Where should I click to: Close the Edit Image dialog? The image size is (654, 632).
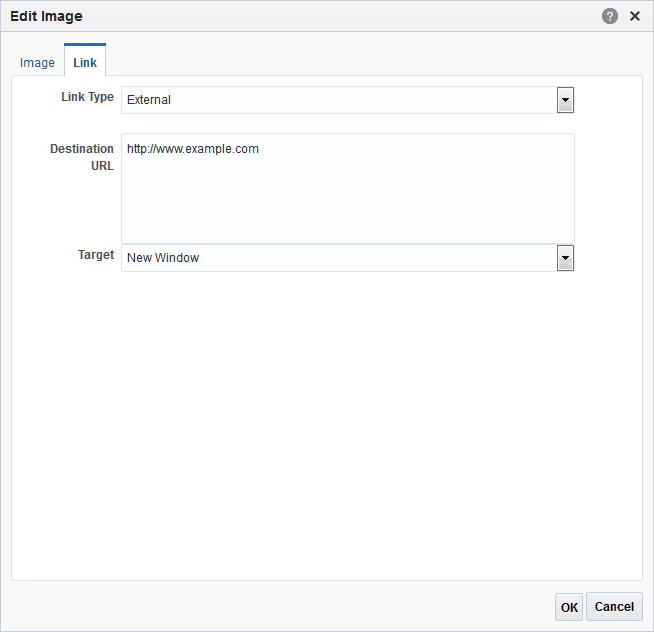point(635,16)
